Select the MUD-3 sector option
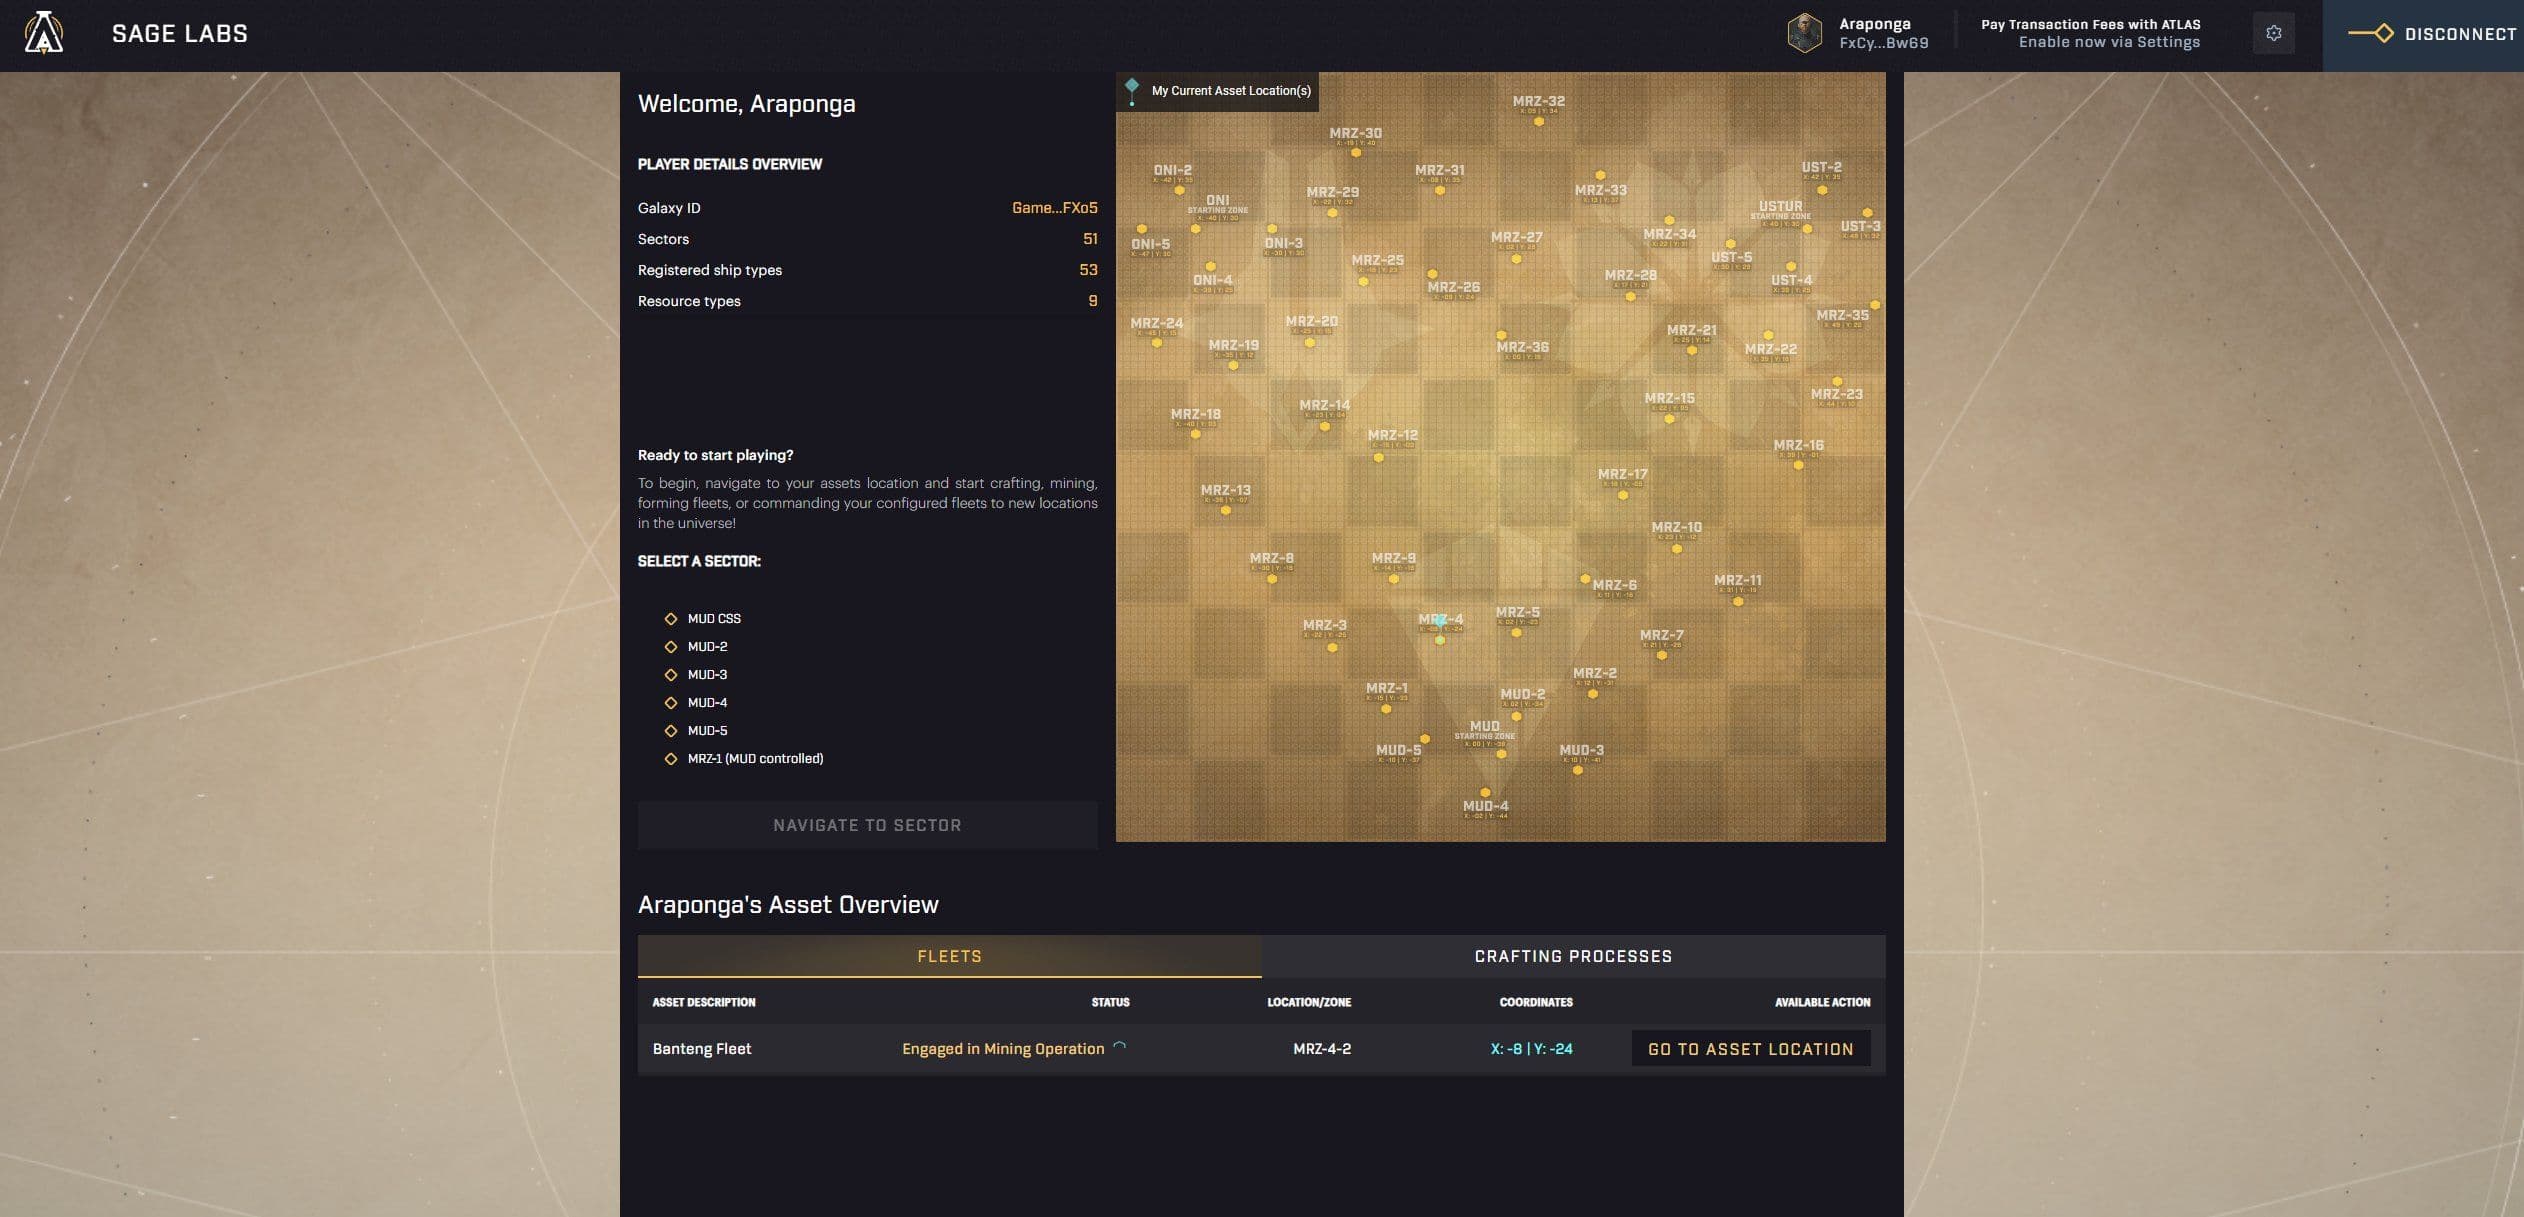Screen dimensions: 2524x1217 click(696, 675)
